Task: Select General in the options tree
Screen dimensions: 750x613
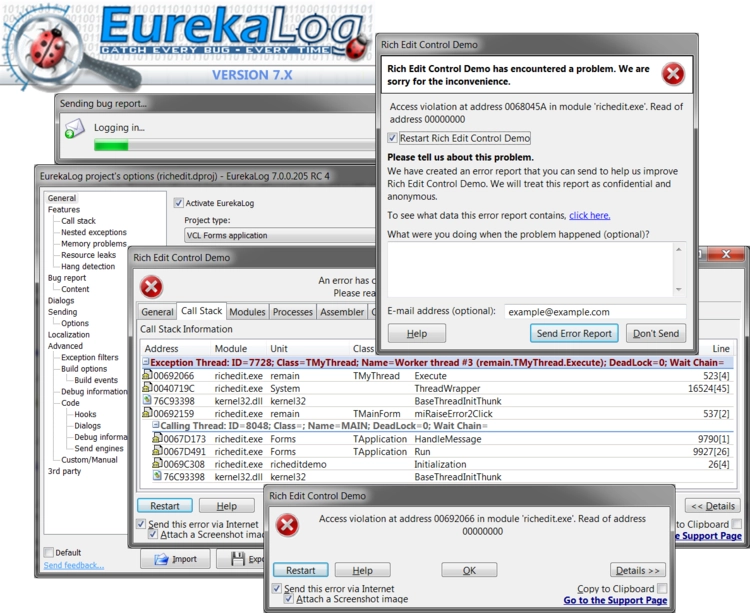Action: (x=62, y=198)
